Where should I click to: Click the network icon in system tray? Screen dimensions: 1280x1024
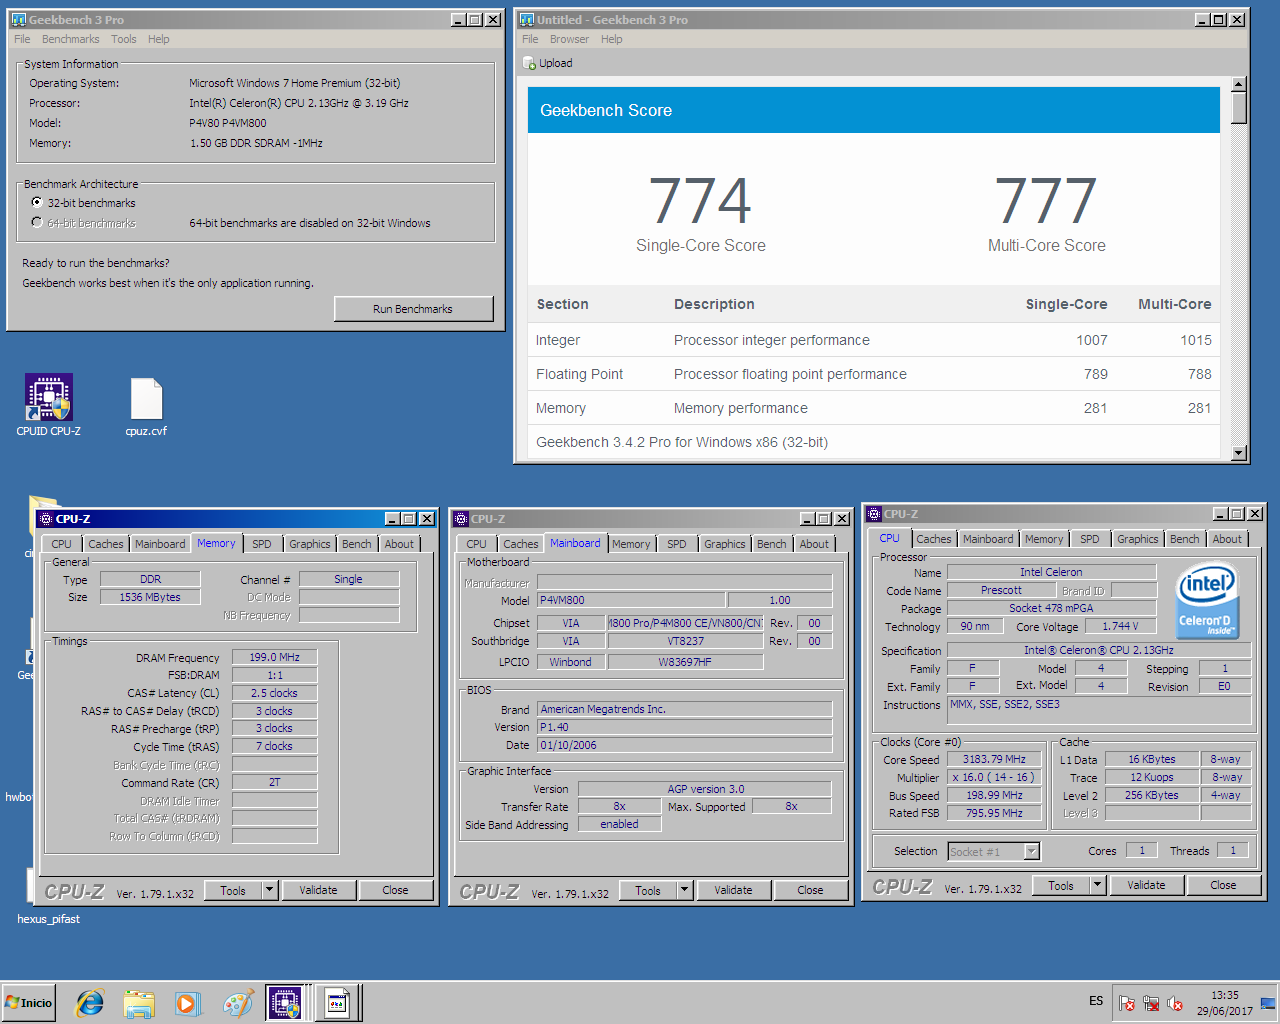point(1151,1003)
